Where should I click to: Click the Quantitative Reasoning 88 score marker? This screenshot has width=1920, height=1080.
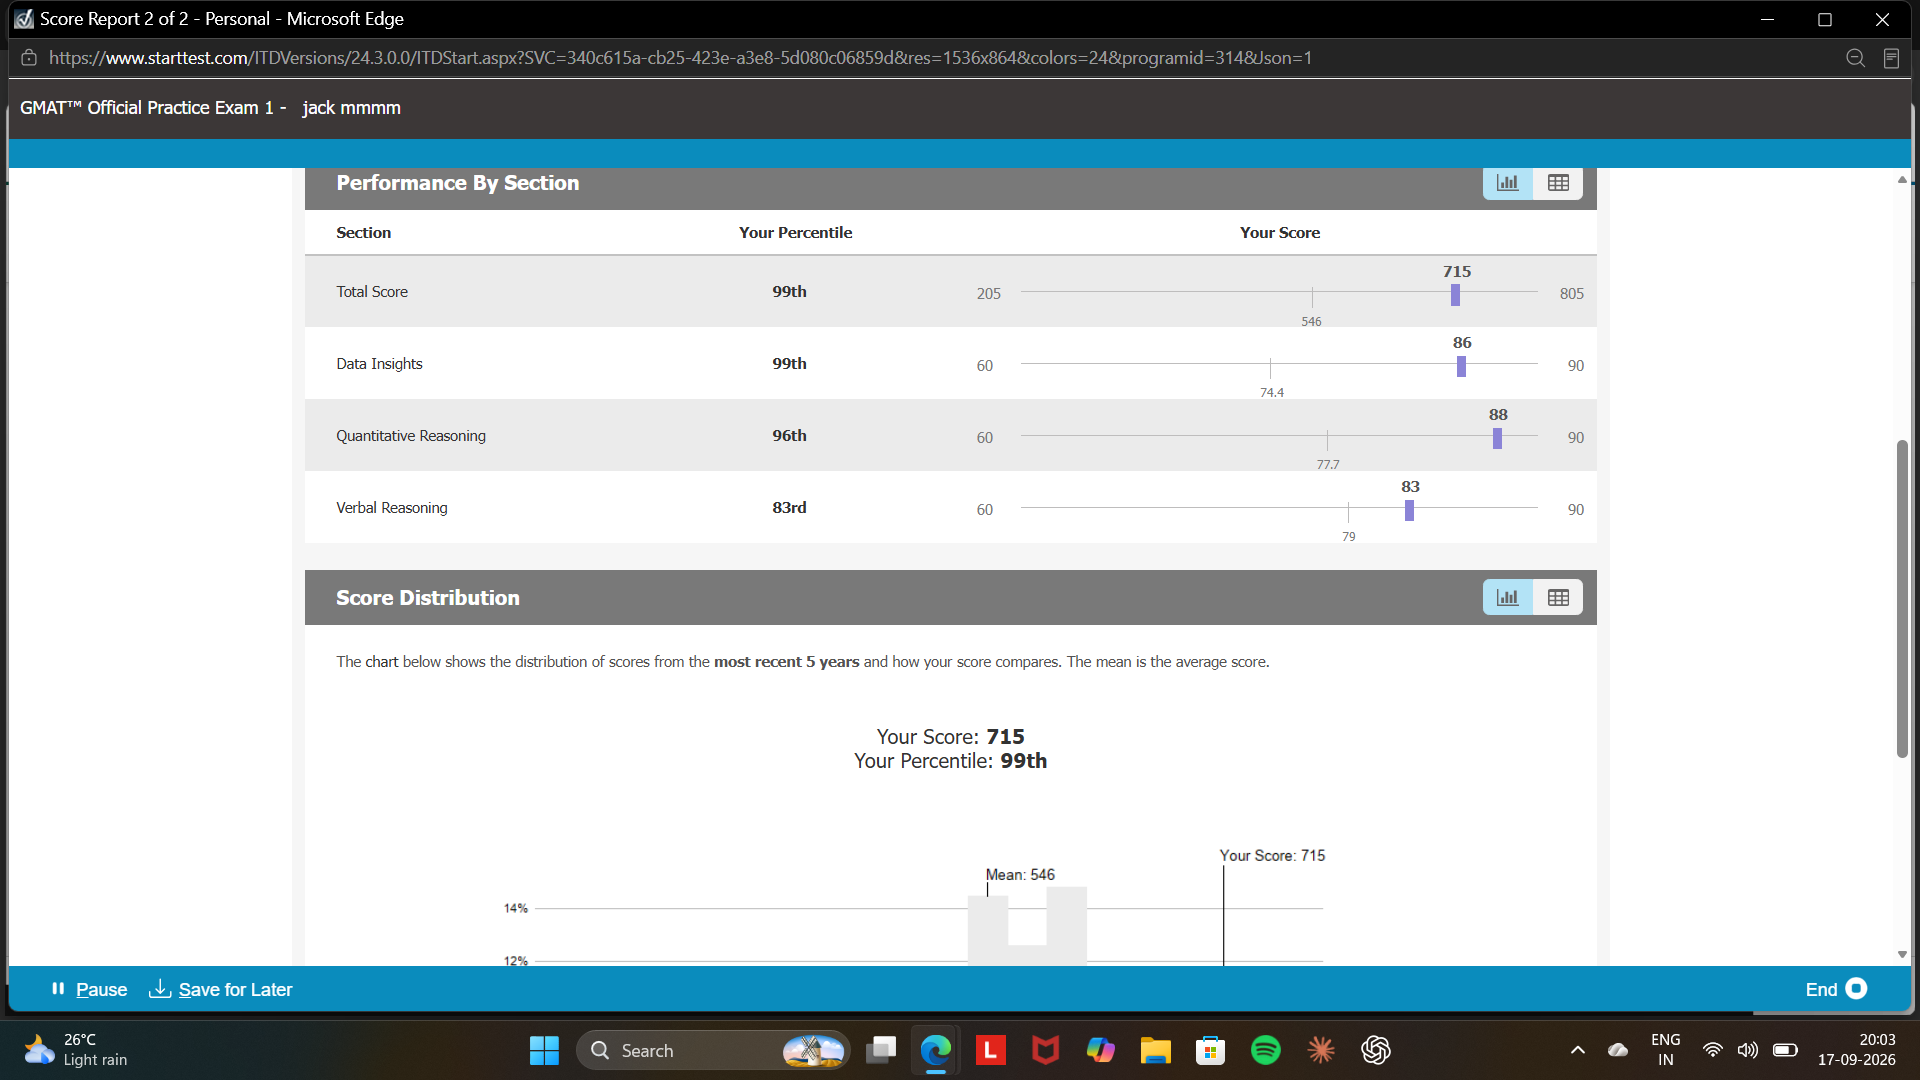tap(1497, 438)
